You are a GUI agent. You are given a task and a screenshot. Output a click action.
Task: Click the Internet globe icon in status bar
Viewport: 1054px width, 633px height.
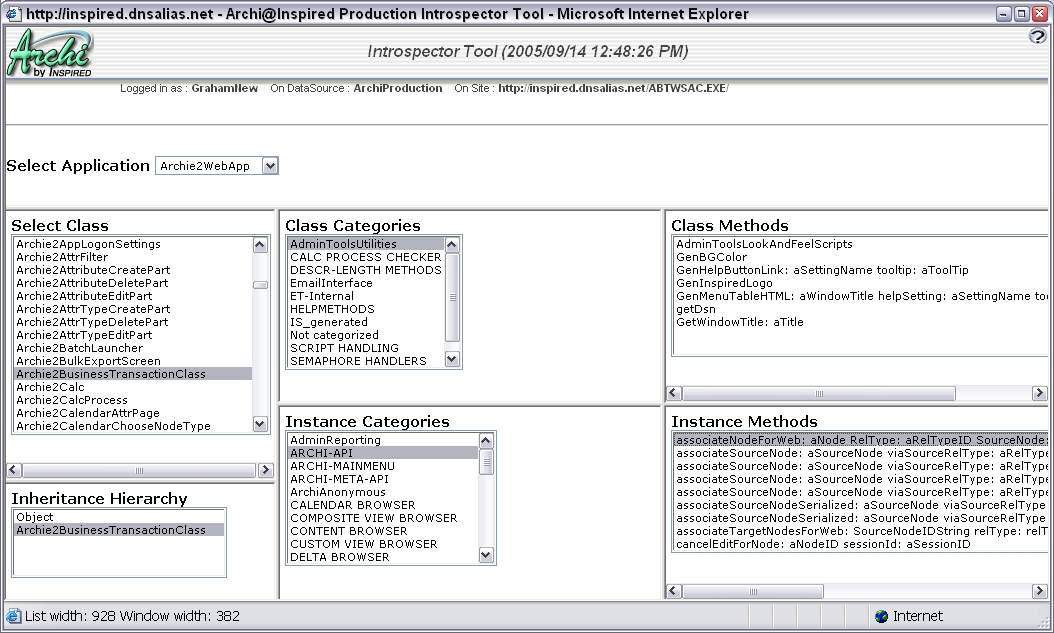click(x=879, y=616)
